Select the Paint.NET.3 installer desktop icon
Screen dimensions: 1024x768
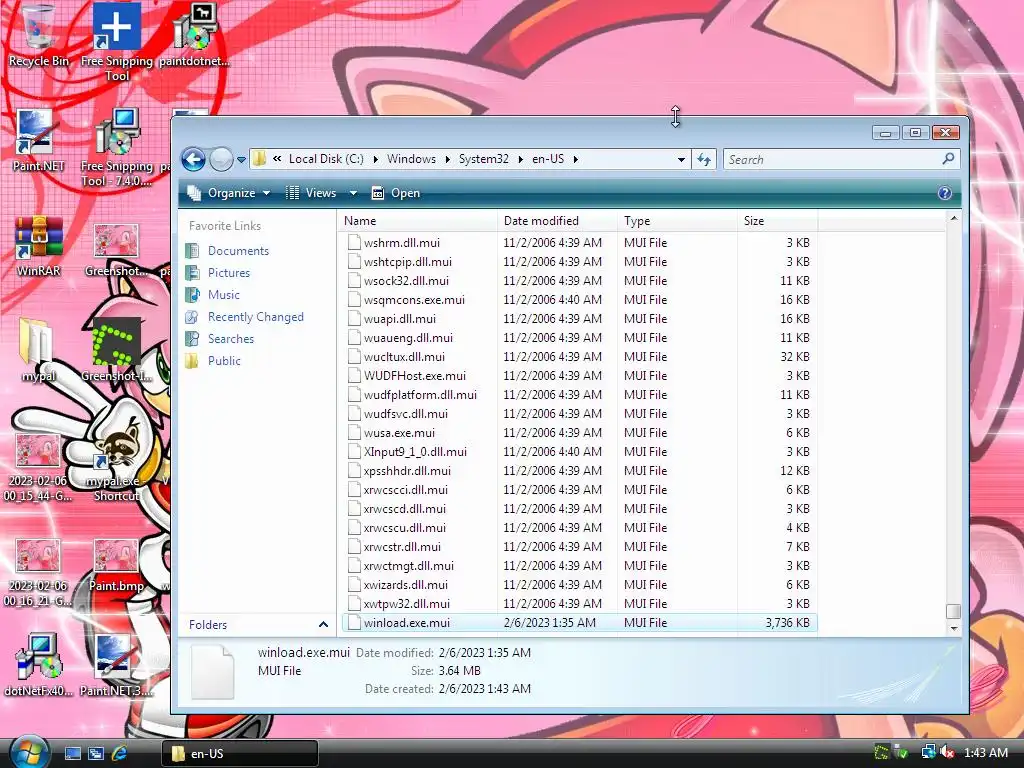click(116, 664)
